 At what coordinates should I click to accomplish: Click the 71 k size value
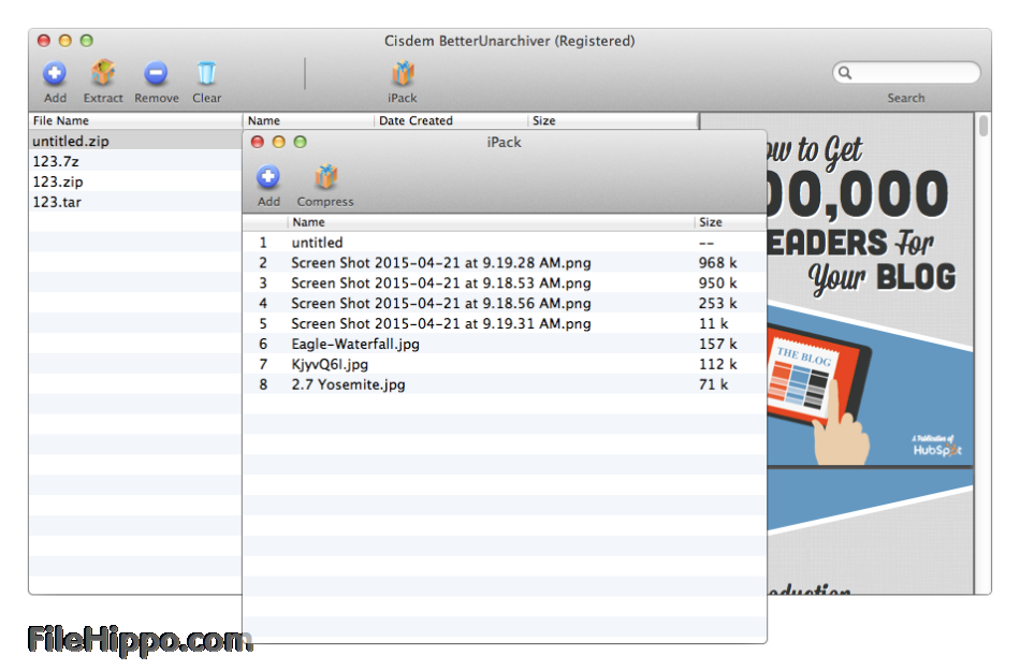(x=714, y=384)
